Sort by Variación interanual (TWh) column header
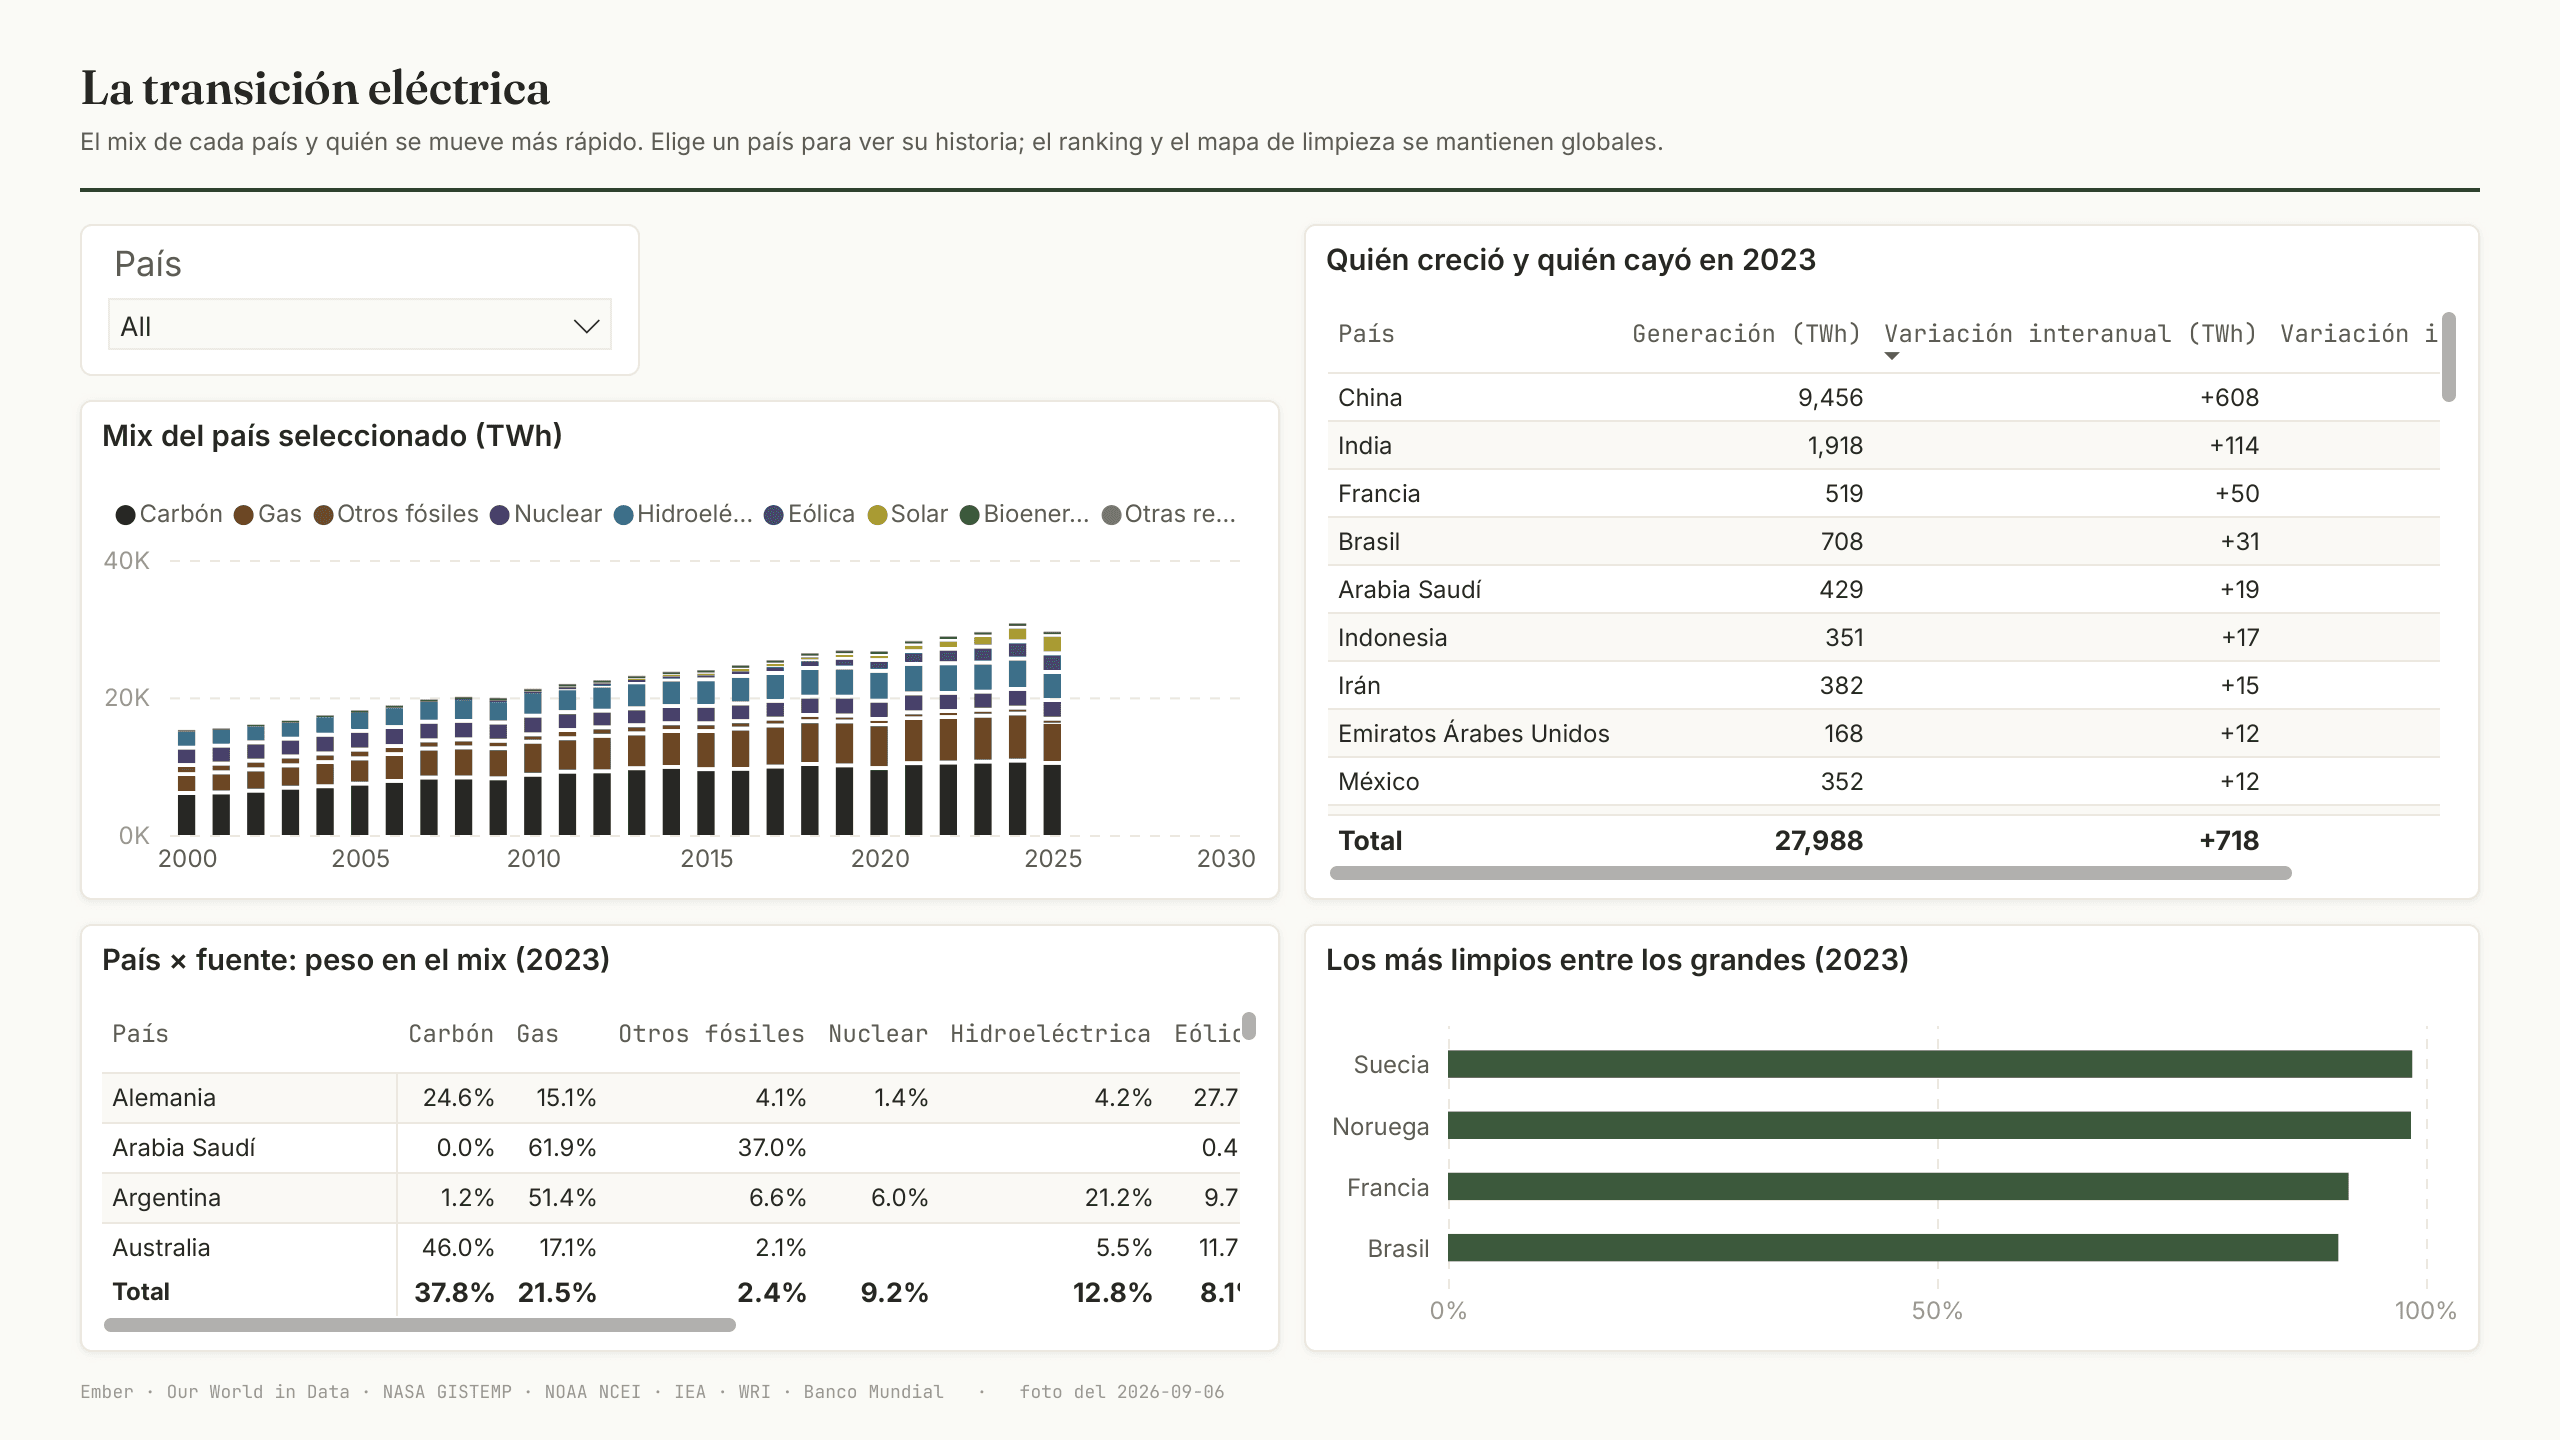 pyautogui.click(x=2070, y=334)
